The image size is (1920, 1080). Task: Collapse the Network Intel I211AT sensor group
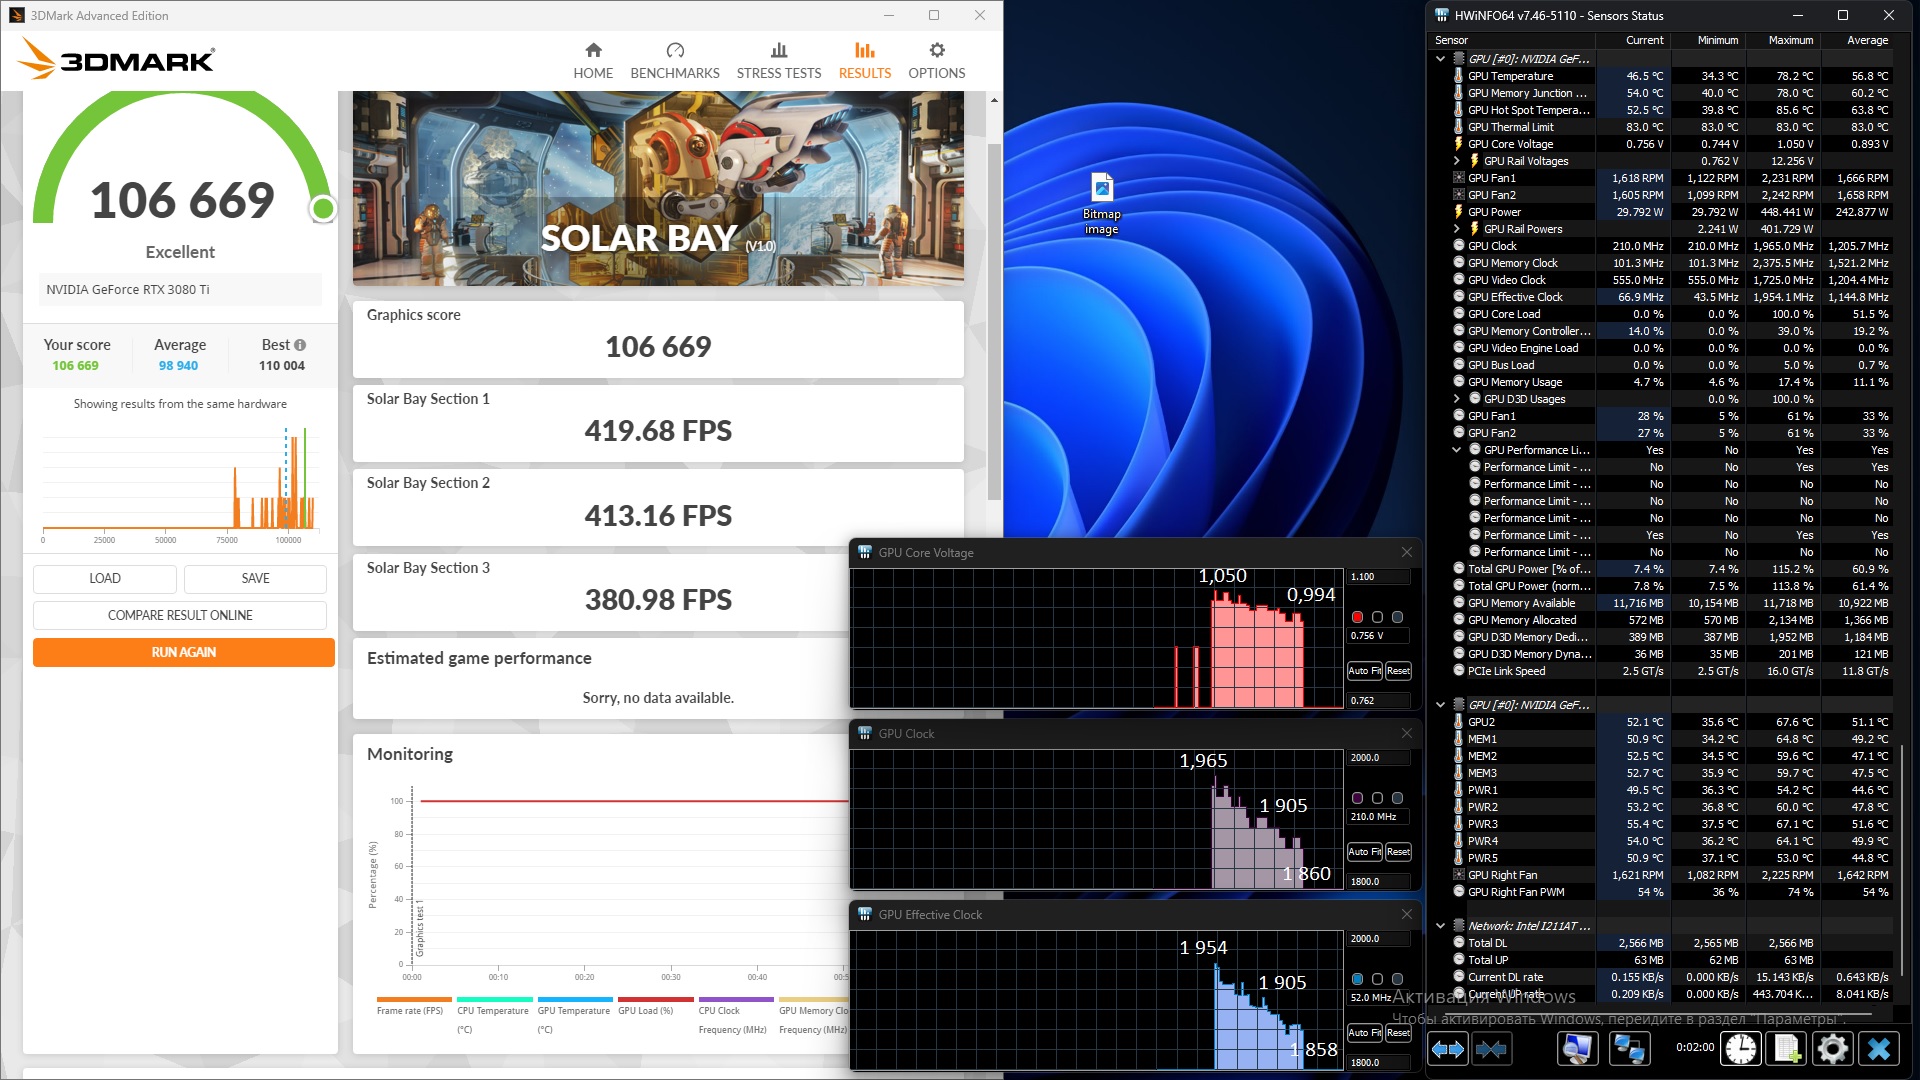coord(1440,926)
